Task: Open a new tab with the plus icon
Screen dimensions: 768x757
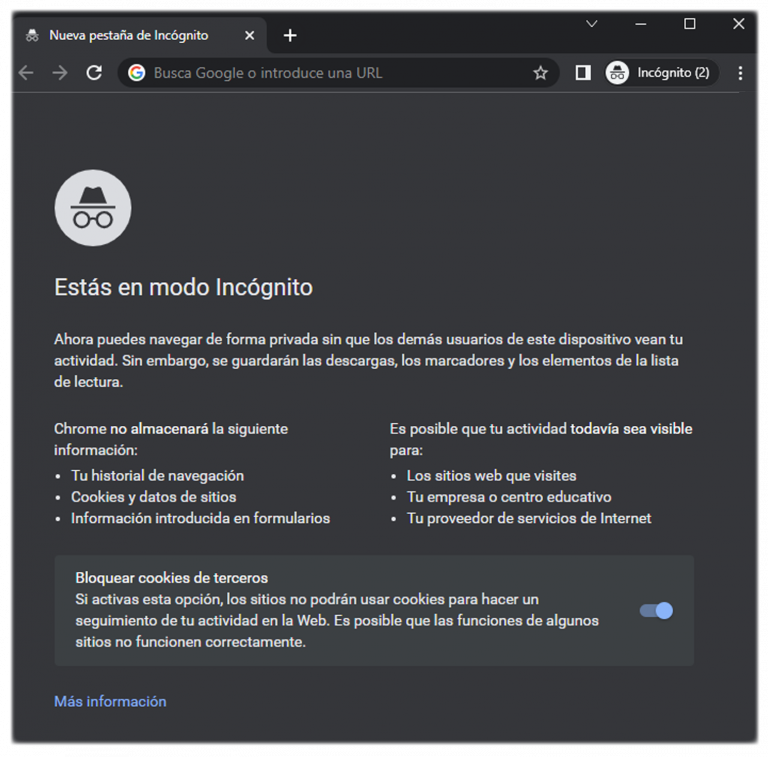Action: [290, 35]
